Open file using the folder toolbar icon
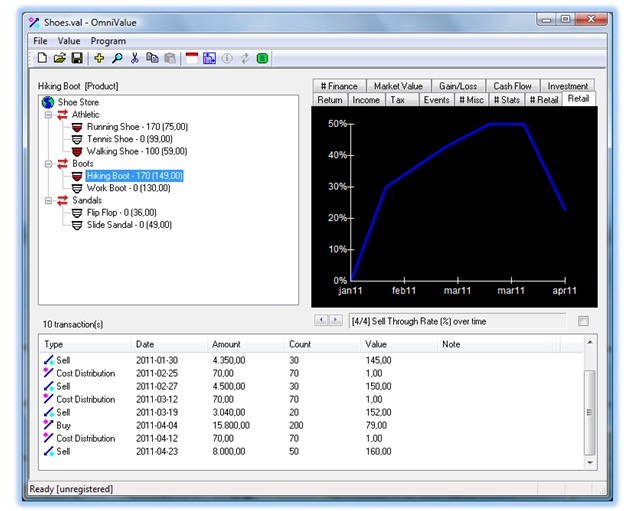Image resolution: width=628 pixels, height=511 pixels. coord(59,58)
